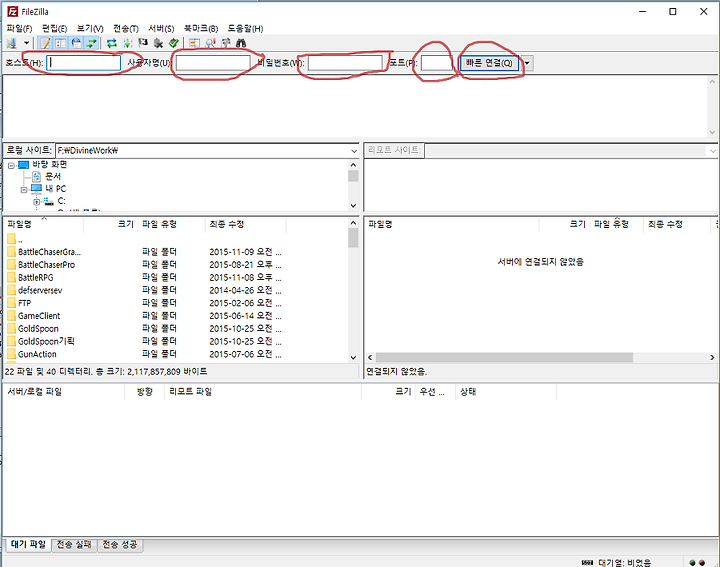
Task: Open 보기(V) menu
Action: 90,28
